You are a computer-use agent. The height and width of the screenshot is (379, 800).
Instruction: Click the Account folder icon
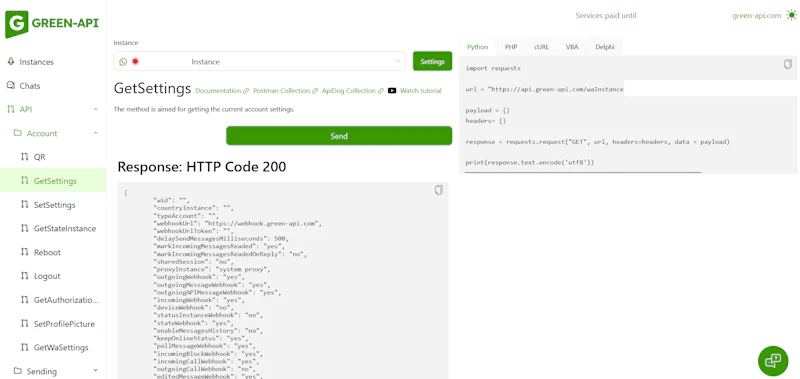18,133
